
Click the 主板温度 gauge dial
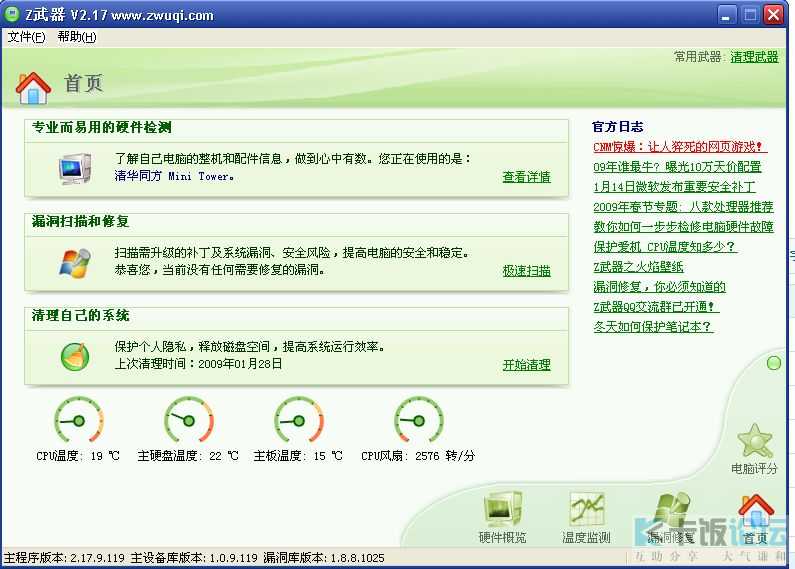click(x=299, y=420)
